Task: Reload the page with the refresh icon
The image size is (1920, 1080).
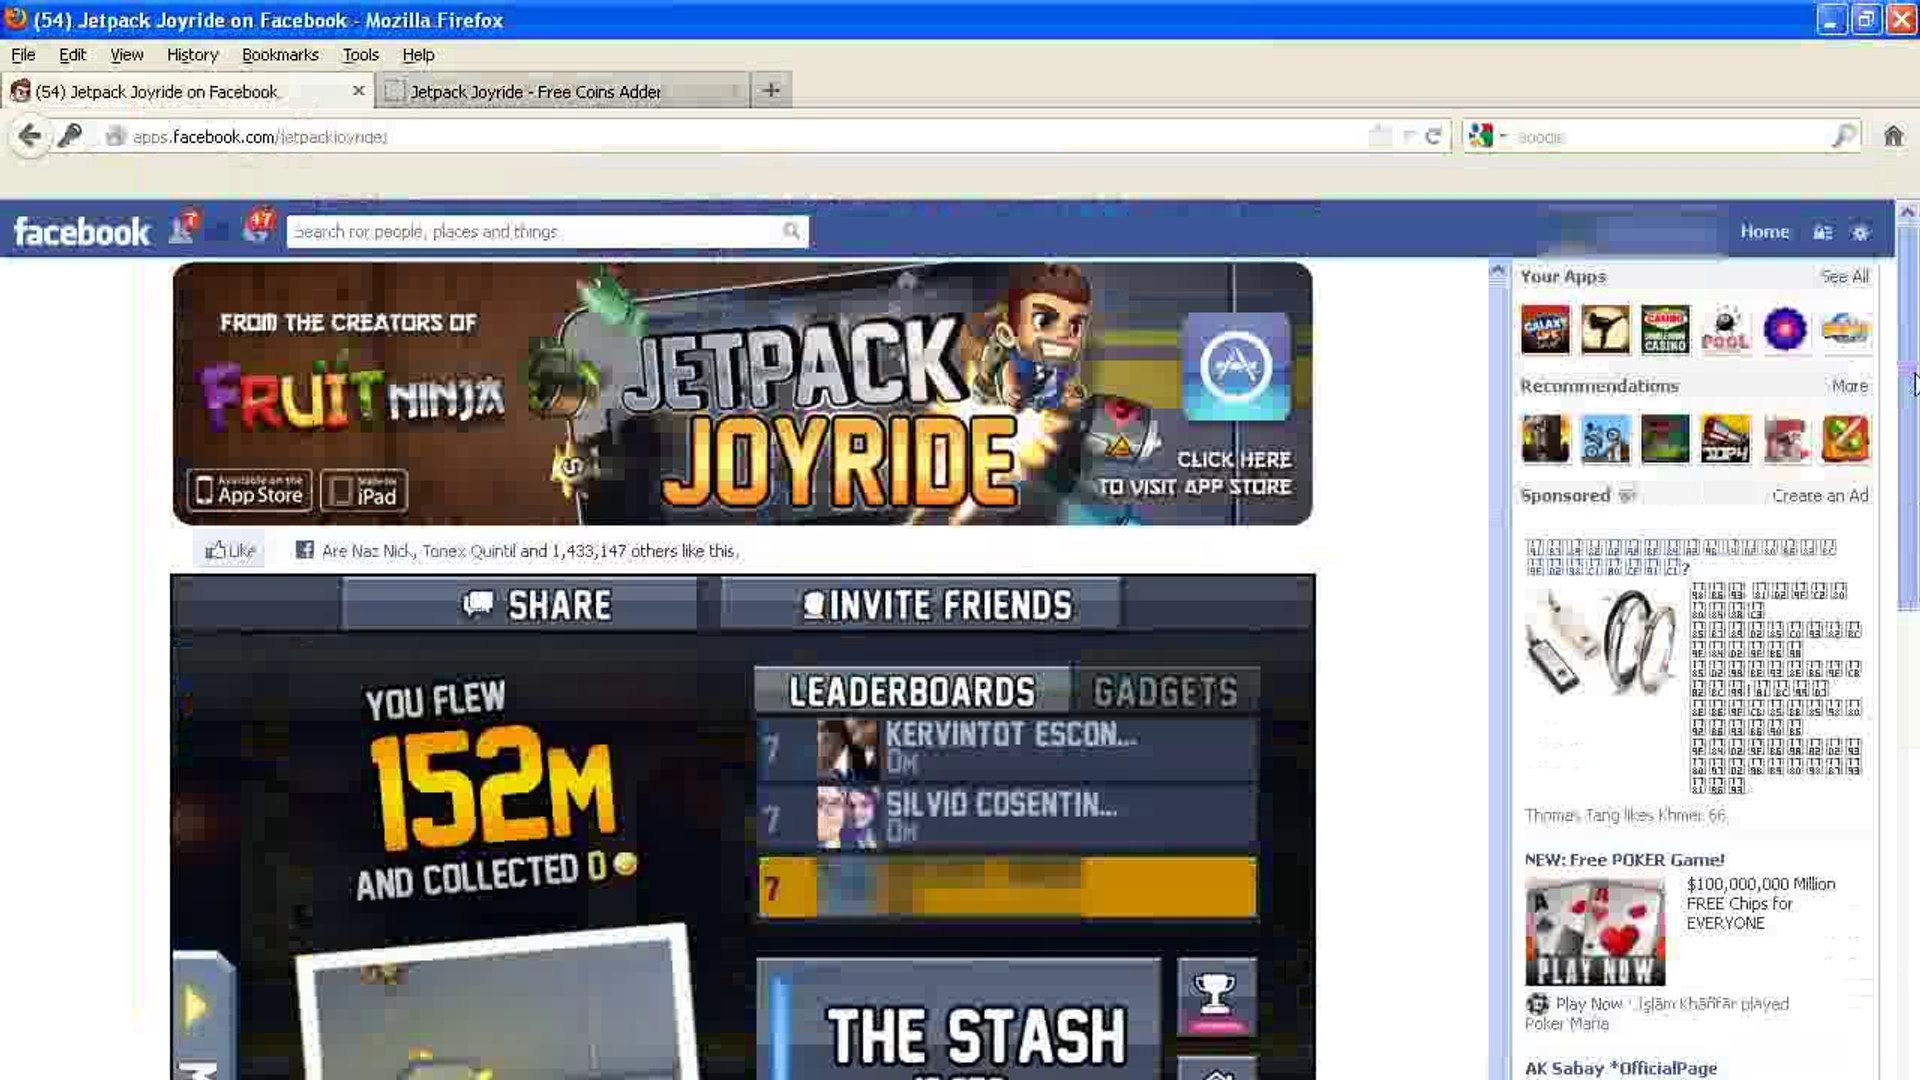Action: [x=1433, y=136]
